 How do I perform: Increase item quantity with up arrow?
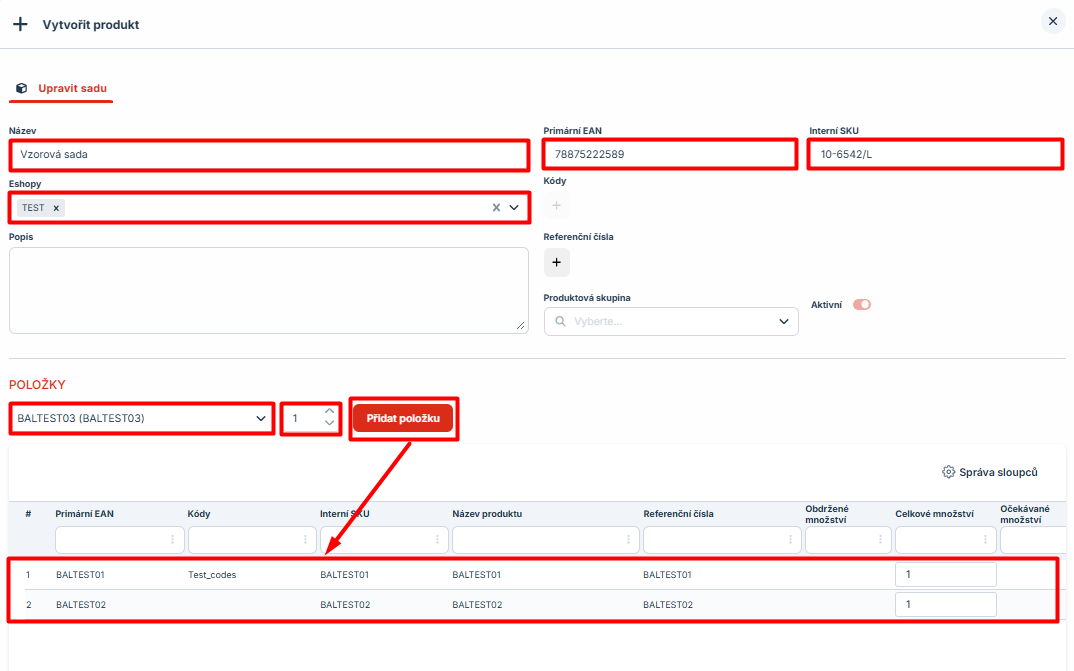click(330, 411)
